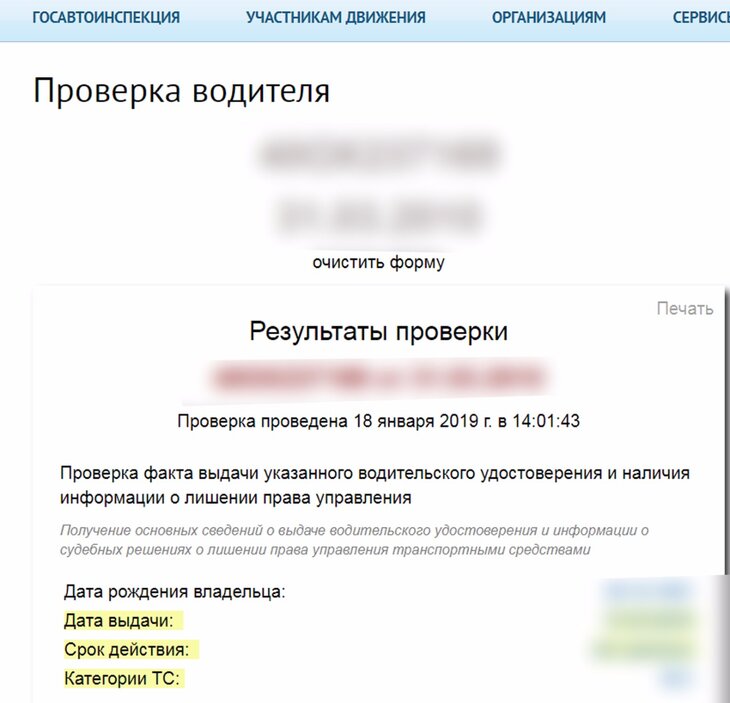Click the blurred red result number line
730x703 pixels.
click(x=378, y=378)
